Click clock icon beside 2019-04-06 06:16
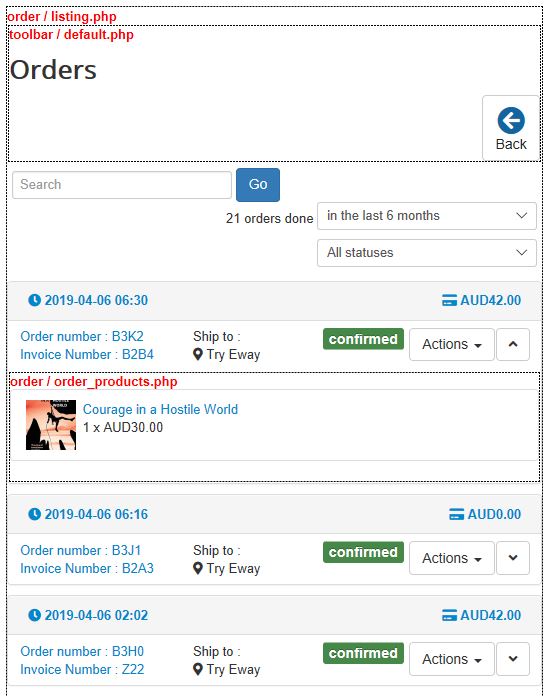Viewport: 550px width, 696px height. (x=34, y=514)
